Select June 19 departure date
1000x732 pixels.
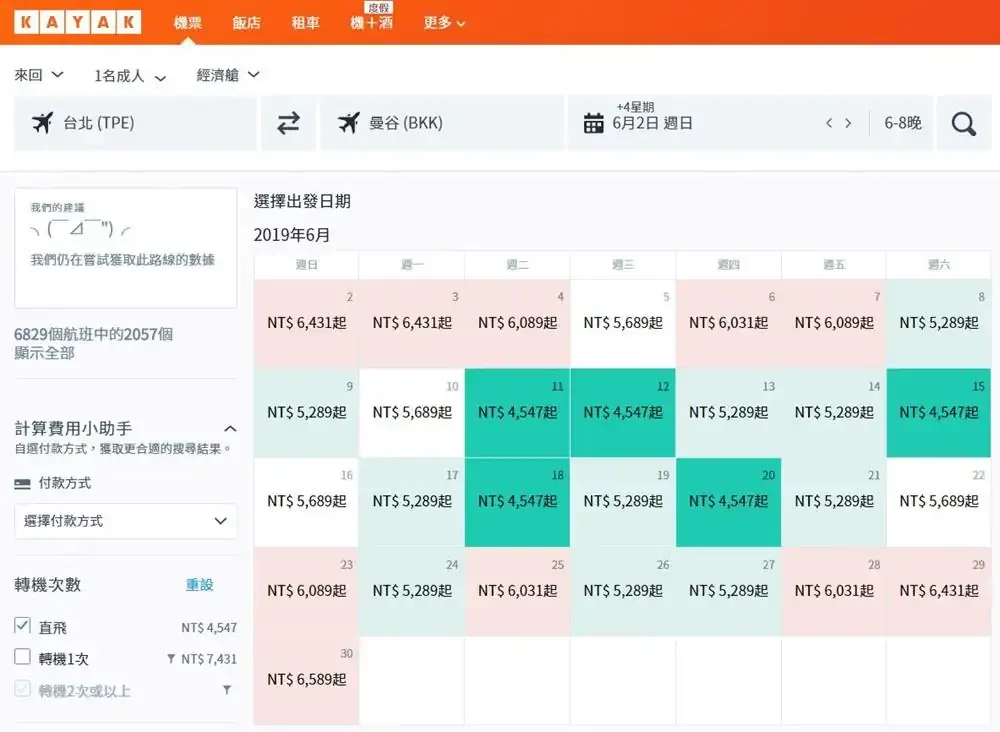623,502
